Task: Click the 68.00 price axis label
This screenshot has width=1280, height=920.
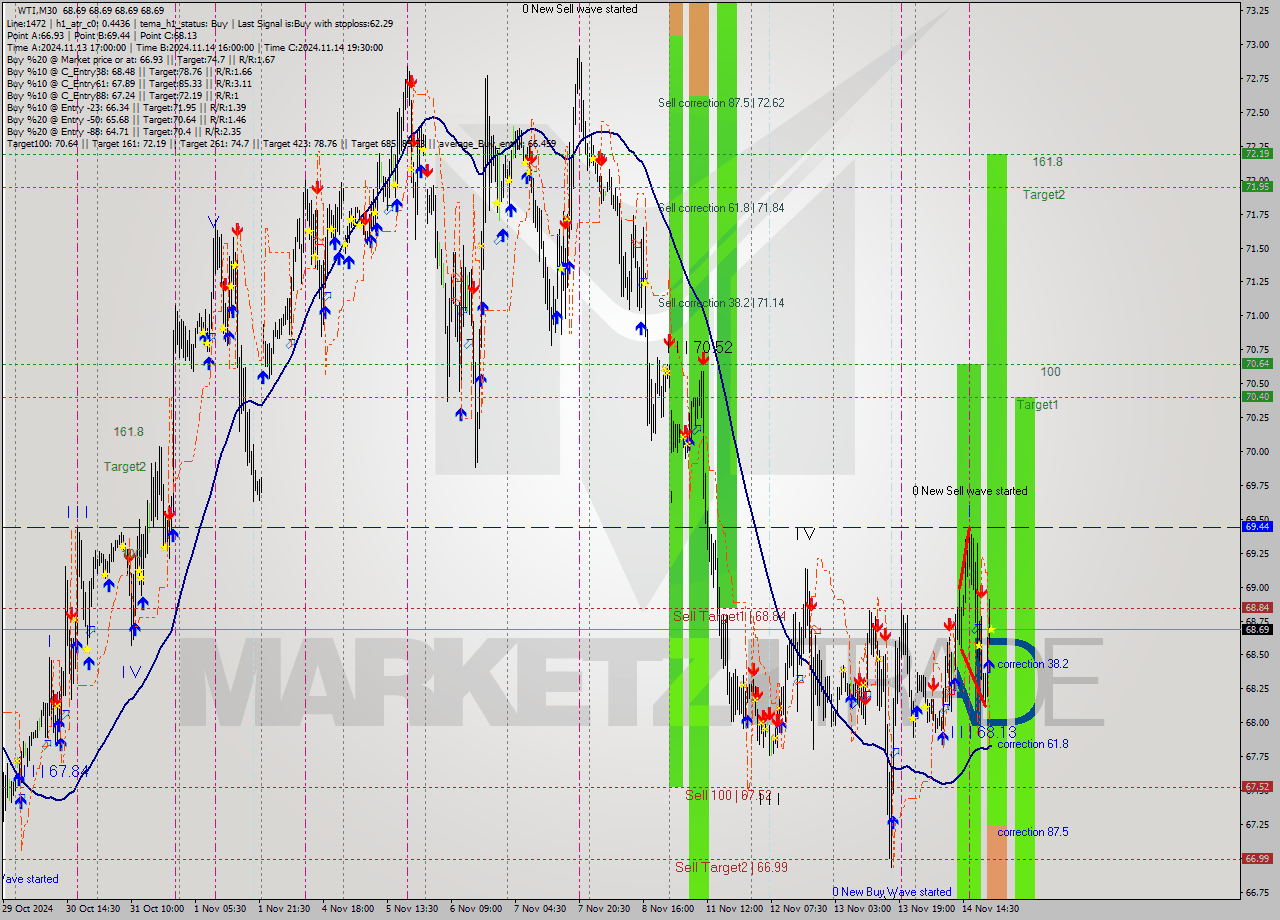Action: pyautogui.click(x=1257, y=722)
